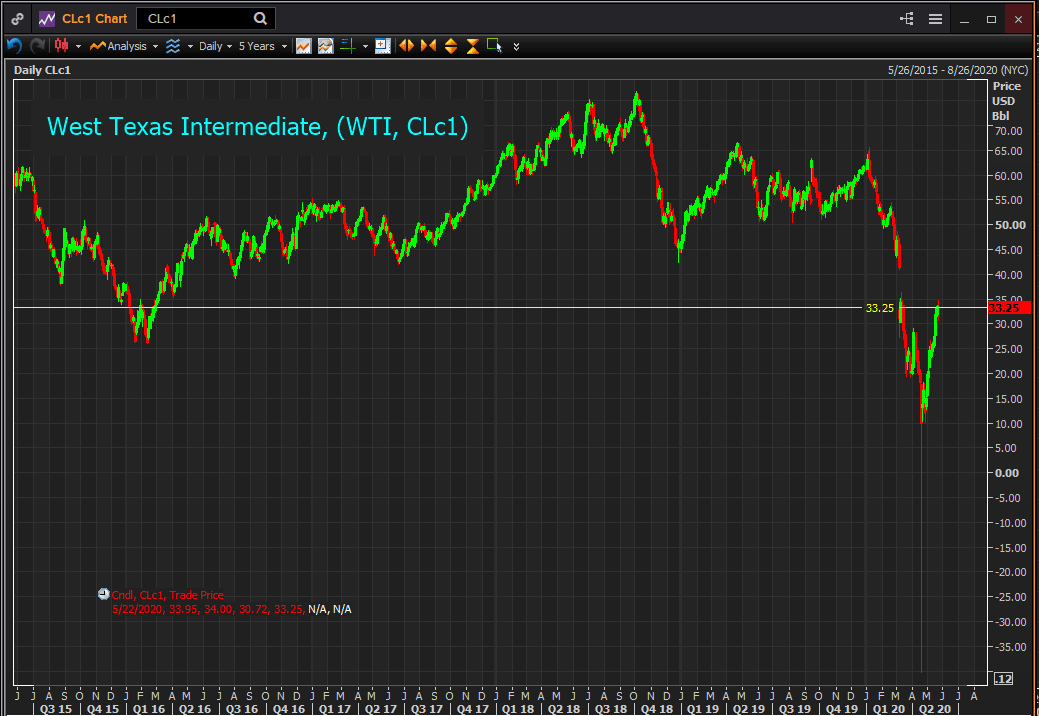Click the 50.00 price axis label
Image resolution: width=1039 pixels, height=716 pixels.
click(x=1010, y=225)
